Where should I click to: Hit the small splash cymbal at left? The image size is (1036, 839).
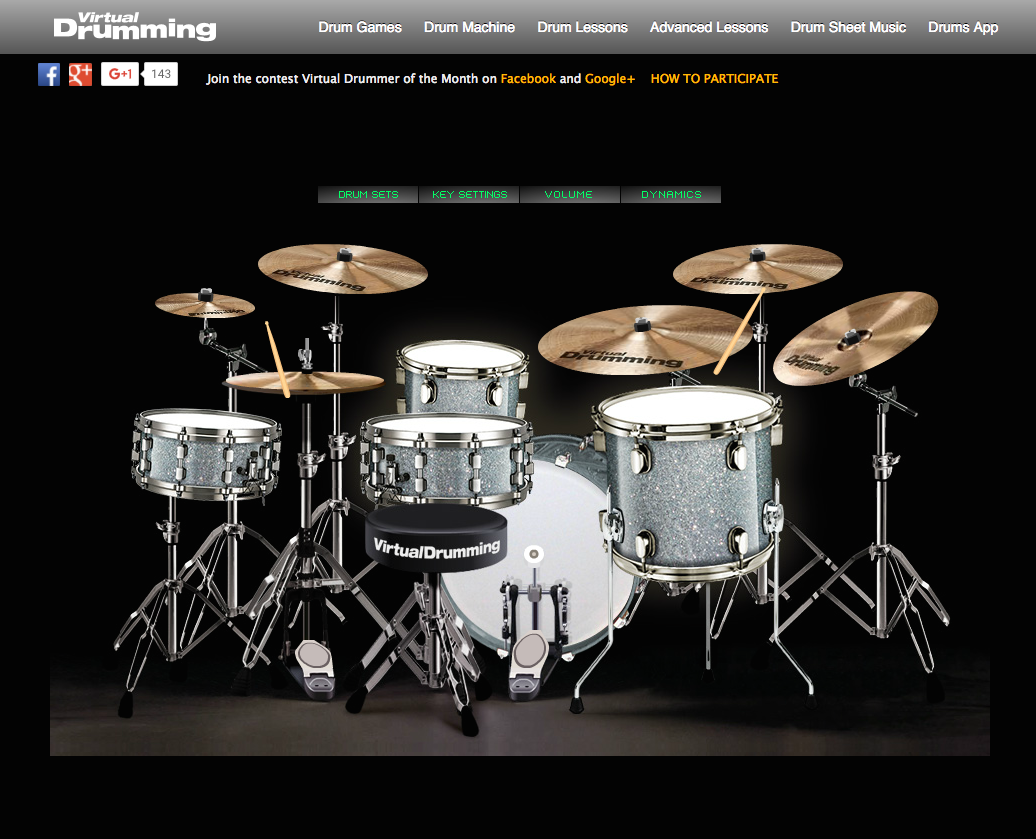click(205, 305)
